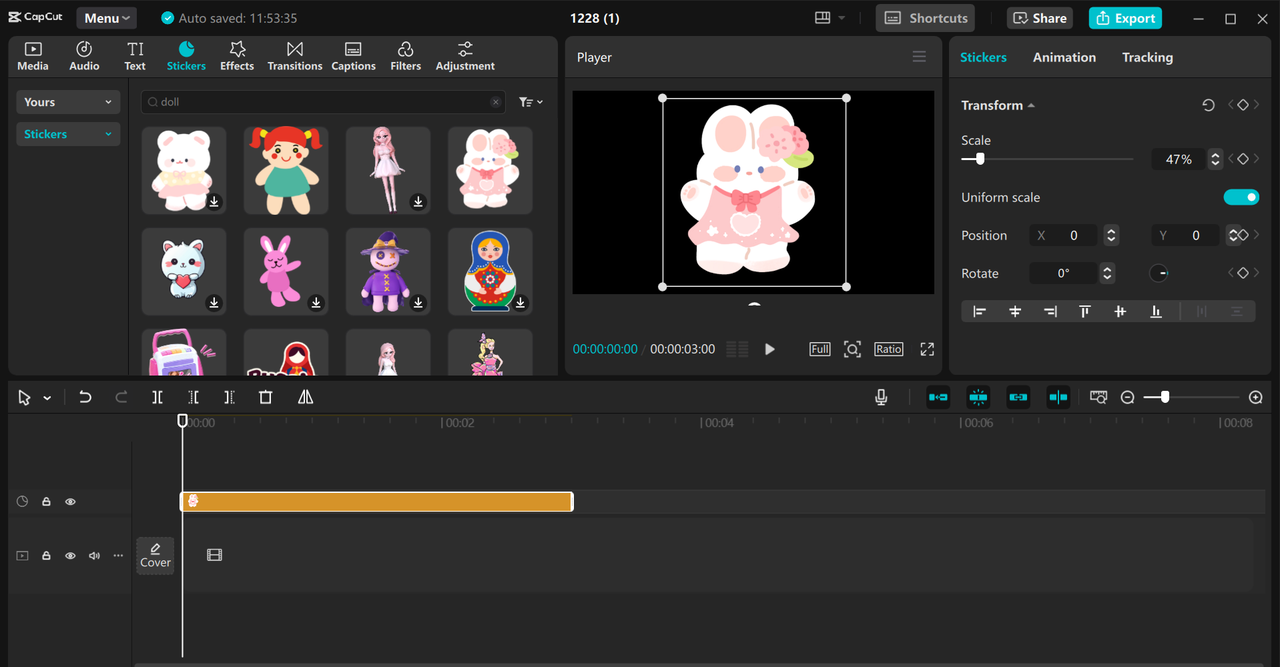Adjust the timeline zoom slider

(1191, 397)
